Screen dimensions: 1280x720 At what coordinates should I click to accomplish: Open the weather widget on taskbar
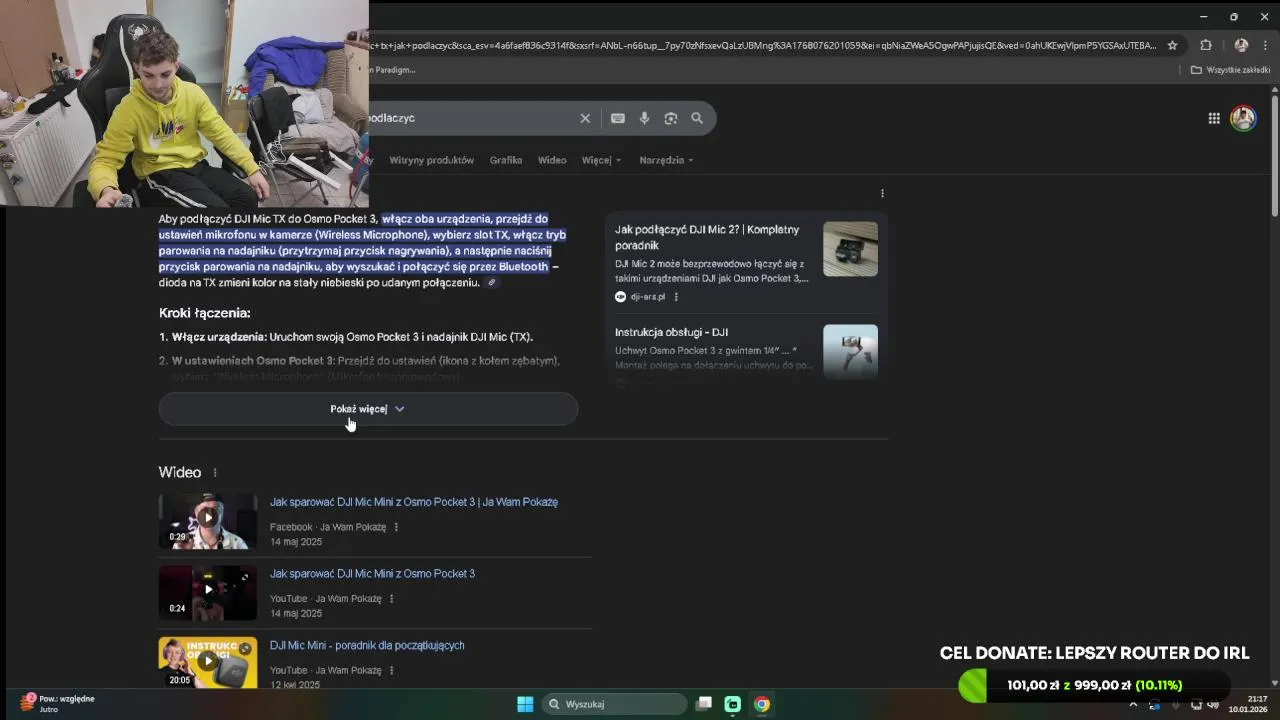click(58, 703)
